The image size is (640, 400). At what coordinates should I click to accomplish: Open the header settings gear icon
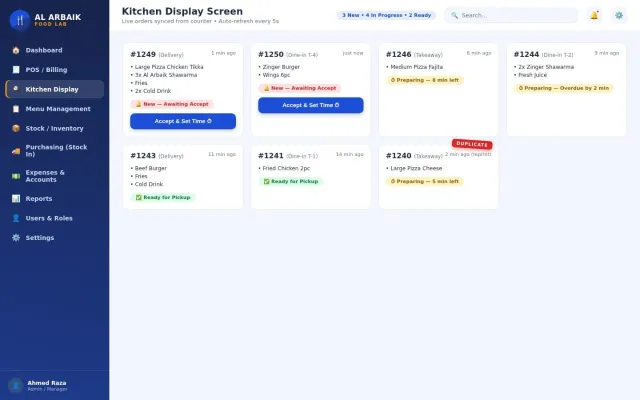click(x=619, y=16)
